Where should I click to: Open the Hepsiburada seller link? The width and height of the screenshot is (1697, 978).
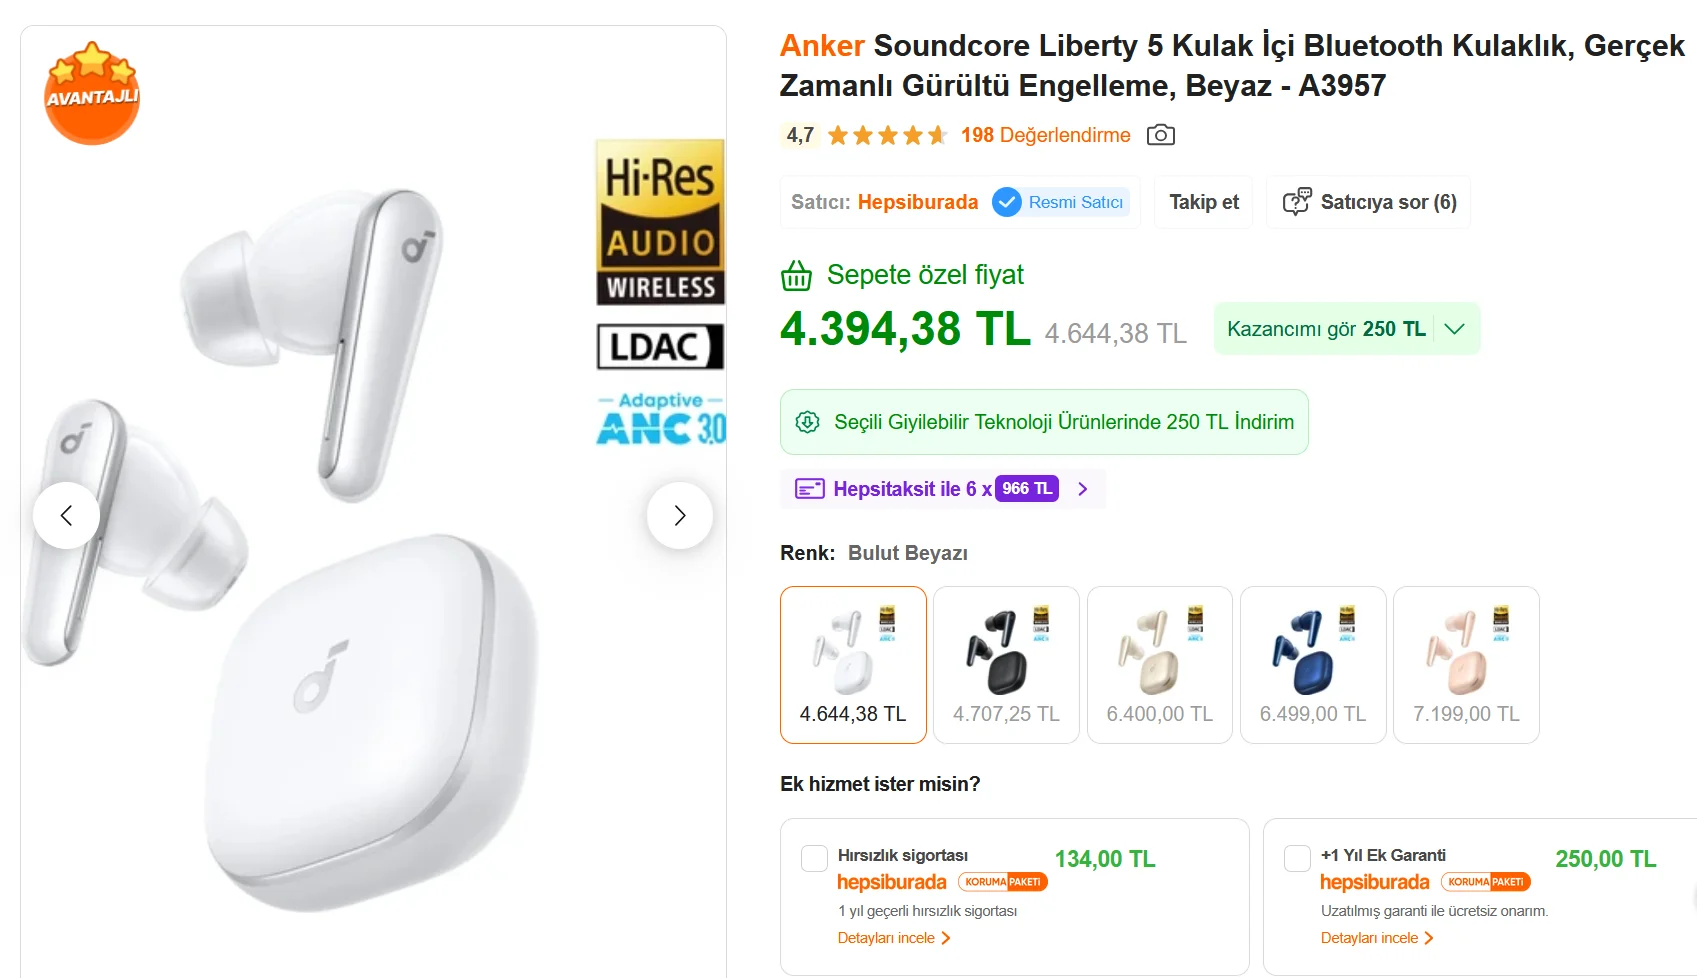[x=918, y=202]
